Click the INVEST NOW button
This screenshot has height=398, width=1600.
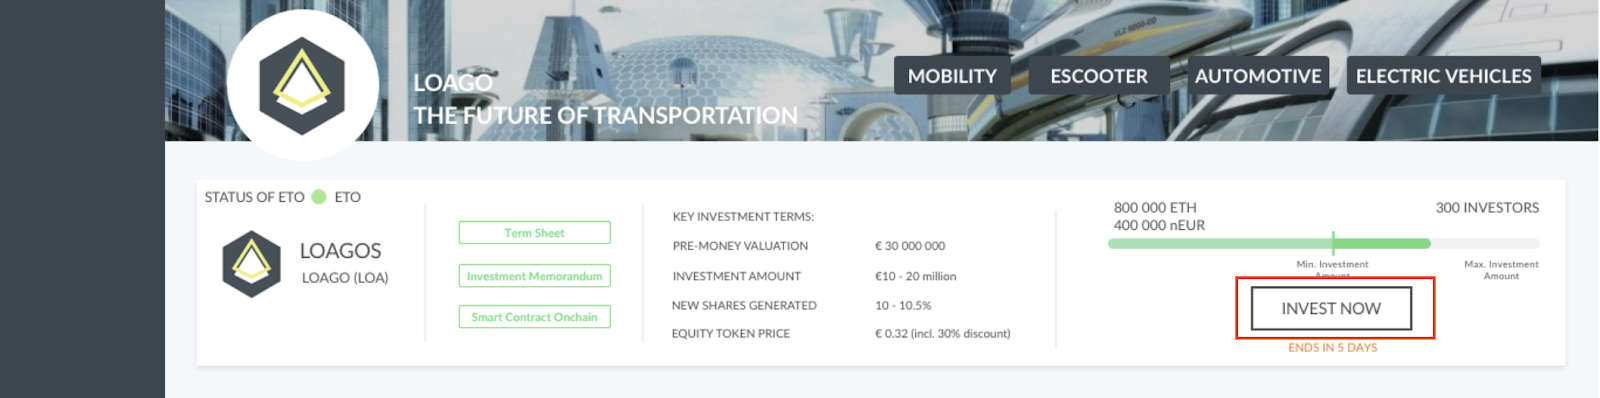click(x=1331, y=309)
